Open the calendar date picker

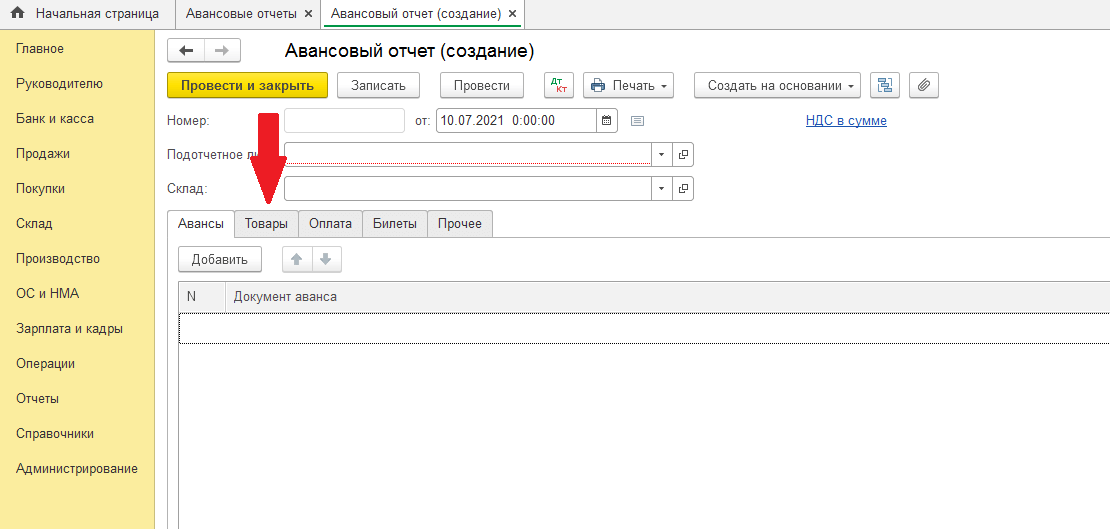point(607,121)
